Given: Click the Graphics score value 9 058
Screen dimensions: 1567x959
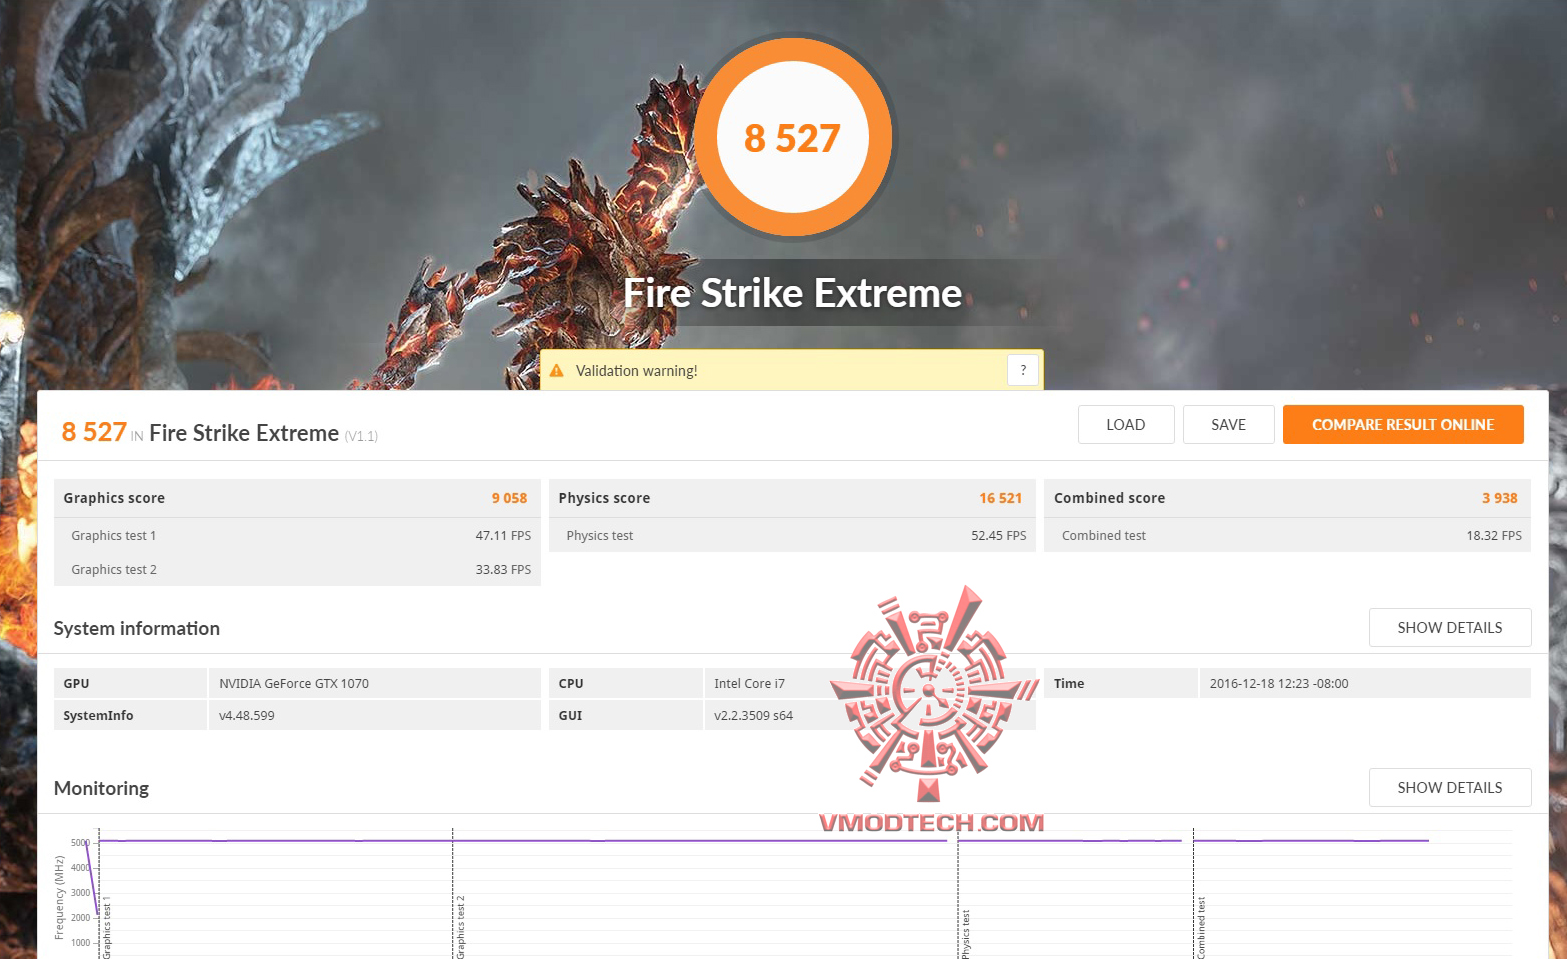Looking at the screenshot, I should tap(509, 498).
